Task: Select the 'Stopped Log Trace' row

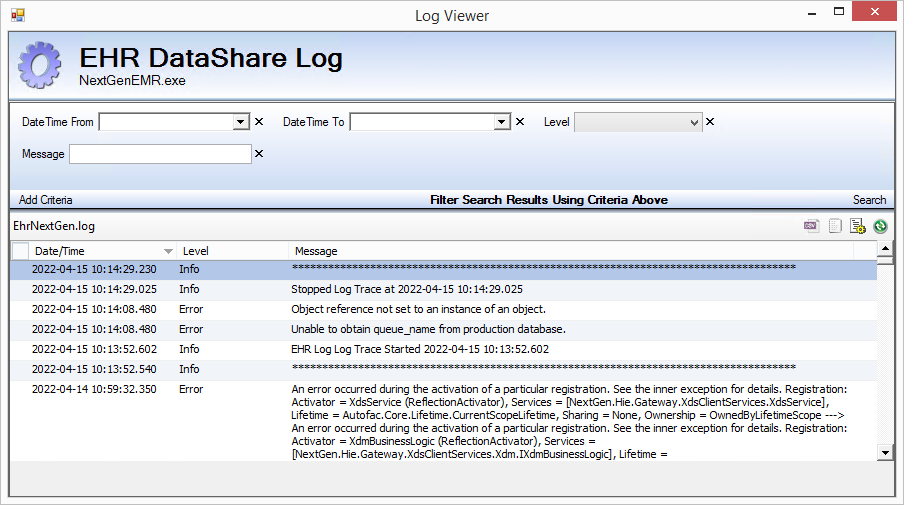Action: (x=443, y=289)
